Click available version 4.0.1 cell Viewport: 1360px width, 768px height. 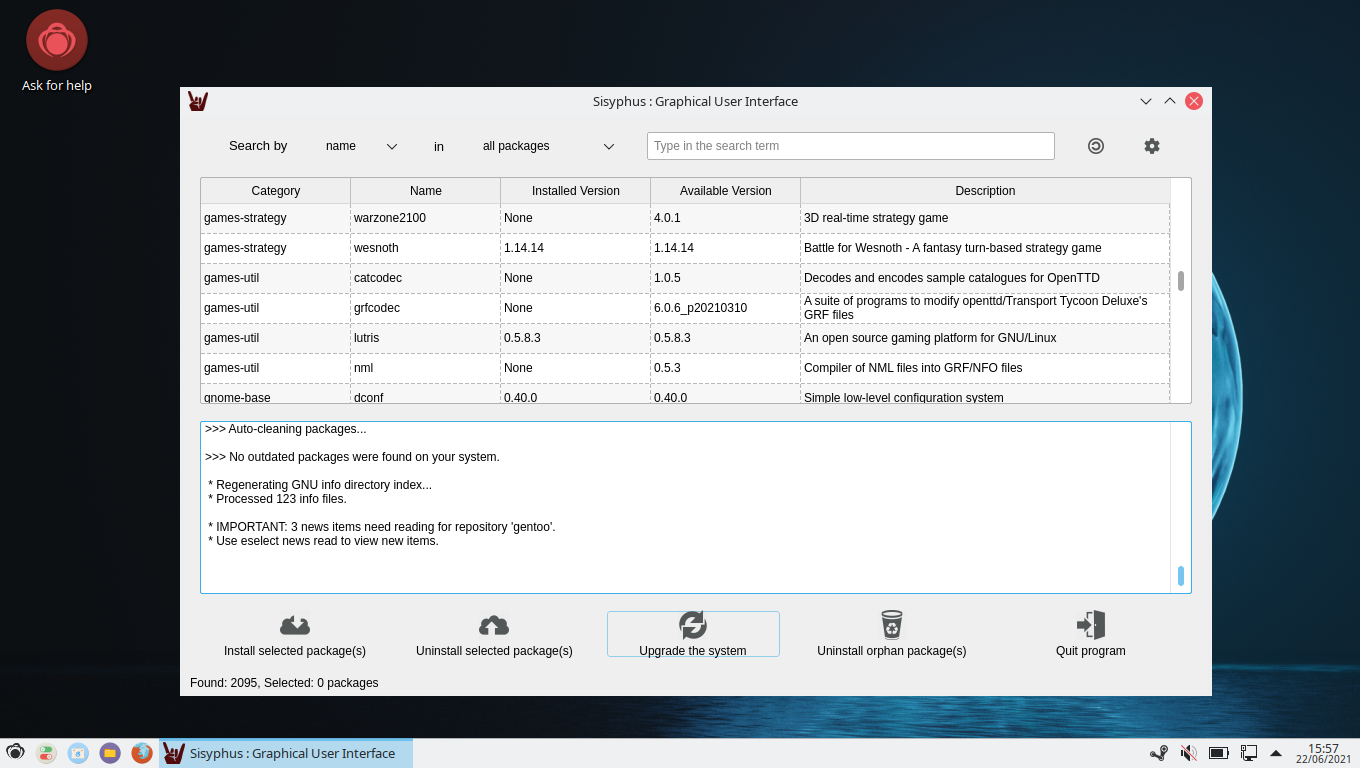click(x=726, y=218)
